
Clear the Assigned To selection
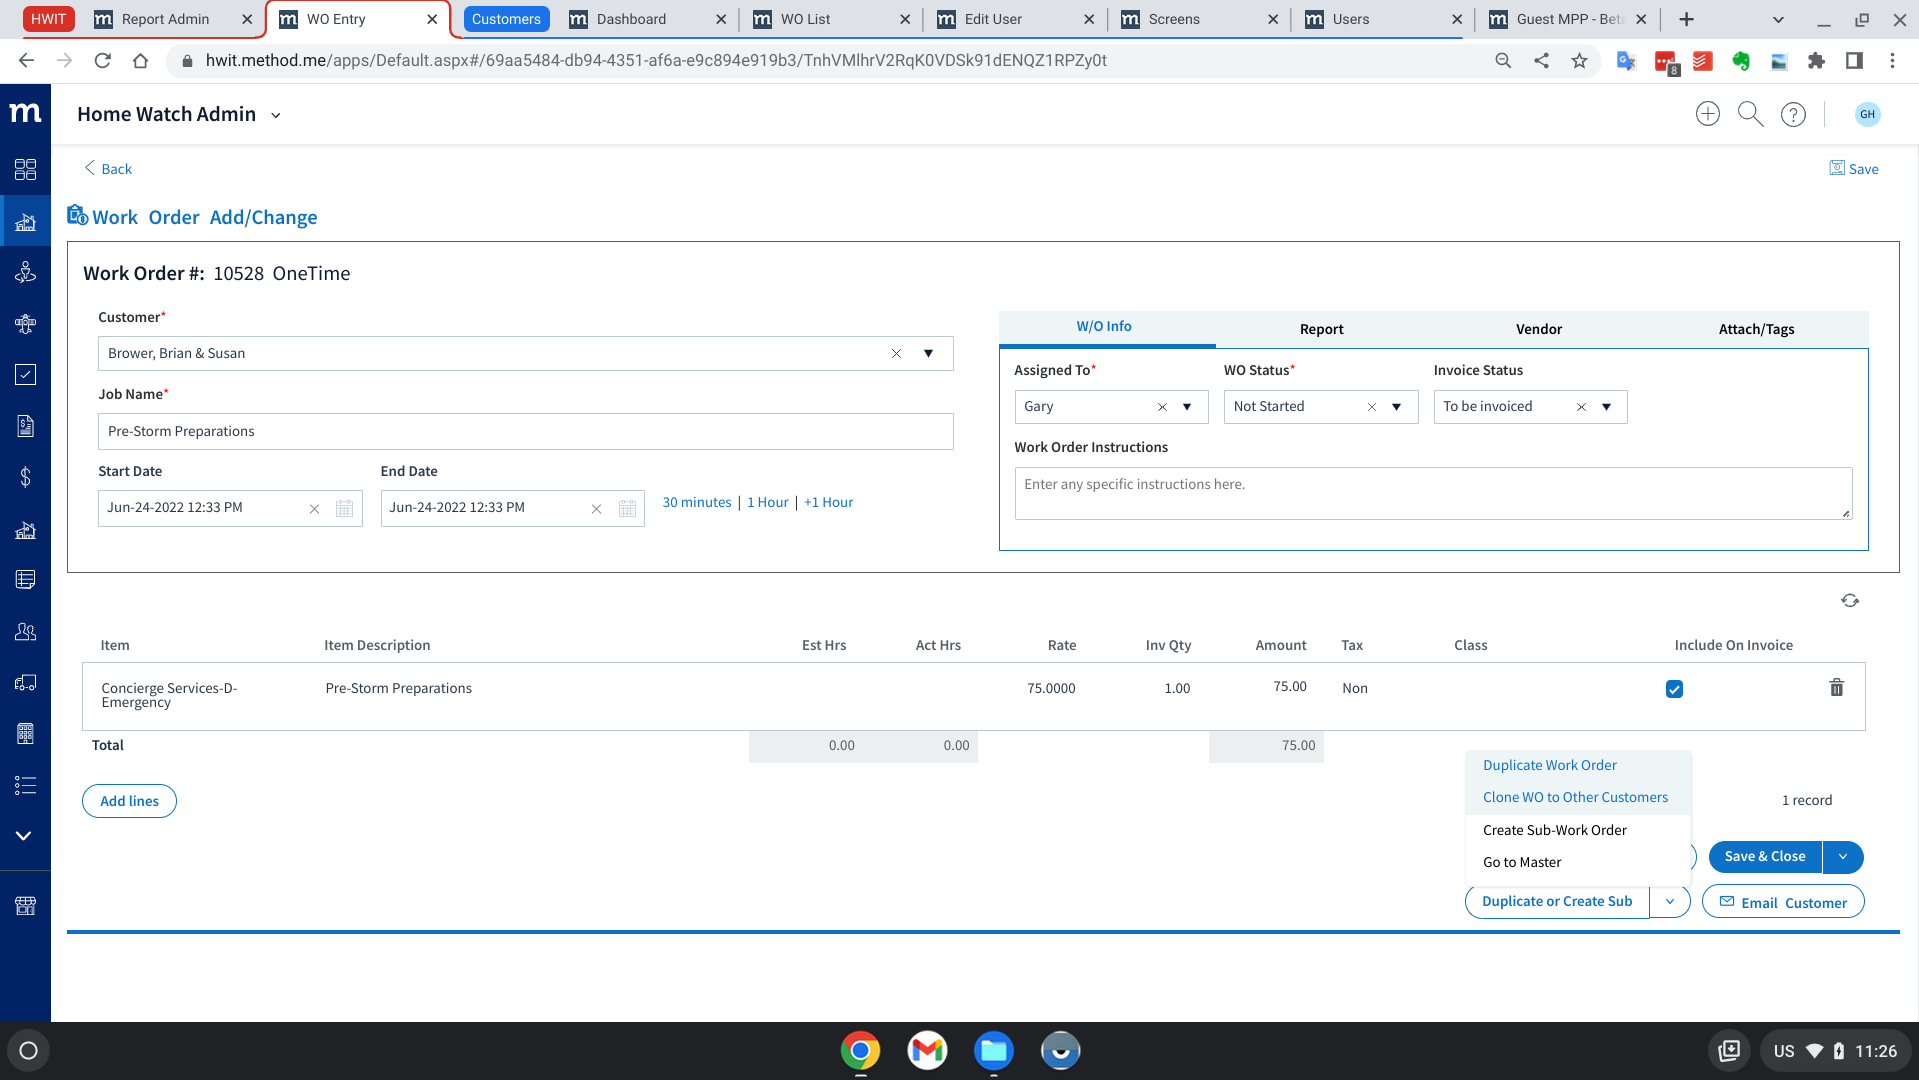point(1162,407)
